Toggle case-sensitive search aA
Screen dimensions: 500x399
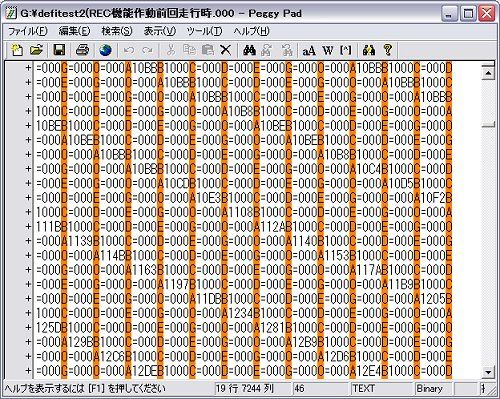click(309, 51)
